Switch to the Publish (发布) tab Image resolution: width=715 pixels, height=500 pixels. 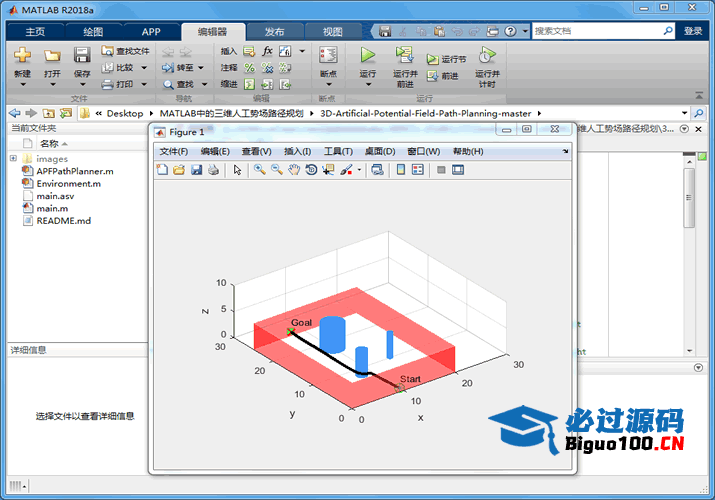275,31
